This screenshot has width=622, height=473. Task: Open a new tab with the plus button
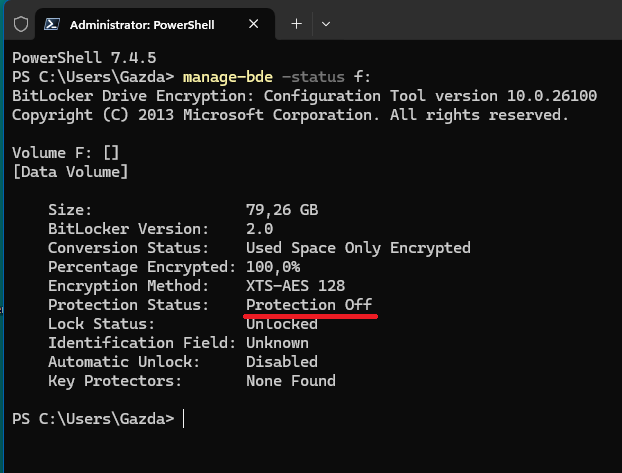(x=296, y=24)
